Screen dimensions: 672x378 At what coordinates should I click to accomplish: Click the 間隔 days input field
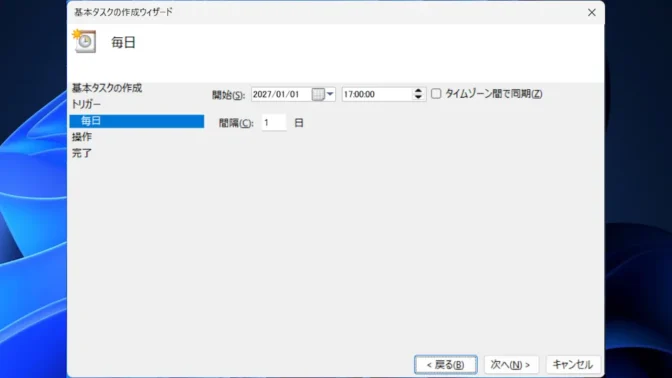coord(273,123)
